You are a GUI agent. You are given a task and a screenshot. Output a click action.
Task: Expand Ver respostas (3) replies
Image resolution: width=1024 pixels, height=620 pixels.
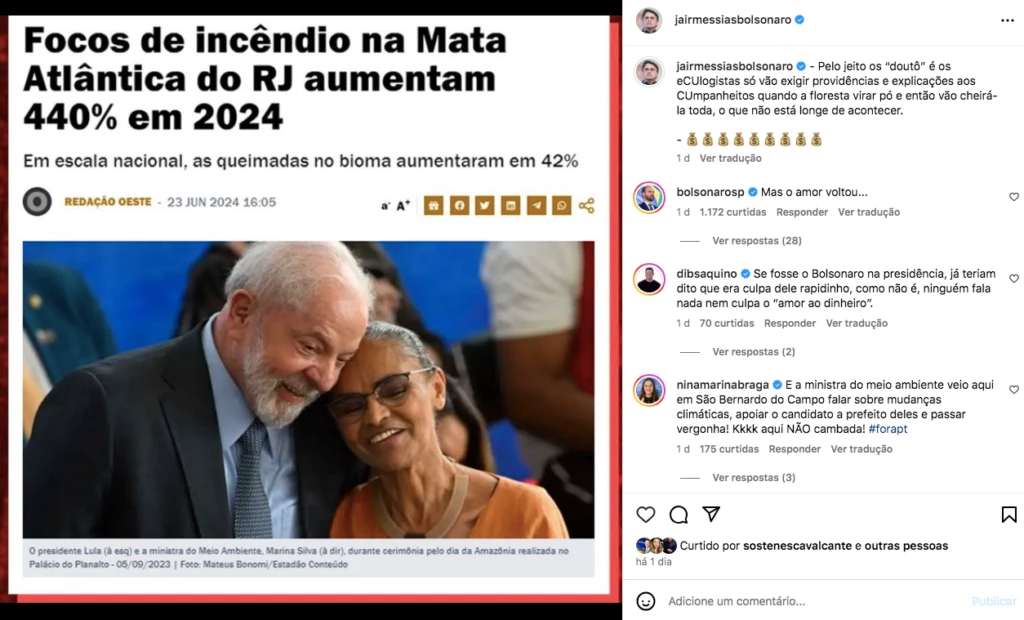pos(753,478)
